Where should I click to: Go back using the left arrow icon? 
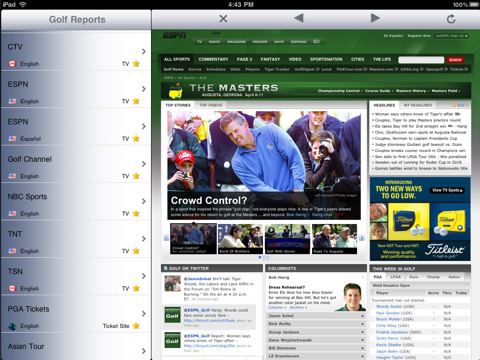(x=299, y=18)
